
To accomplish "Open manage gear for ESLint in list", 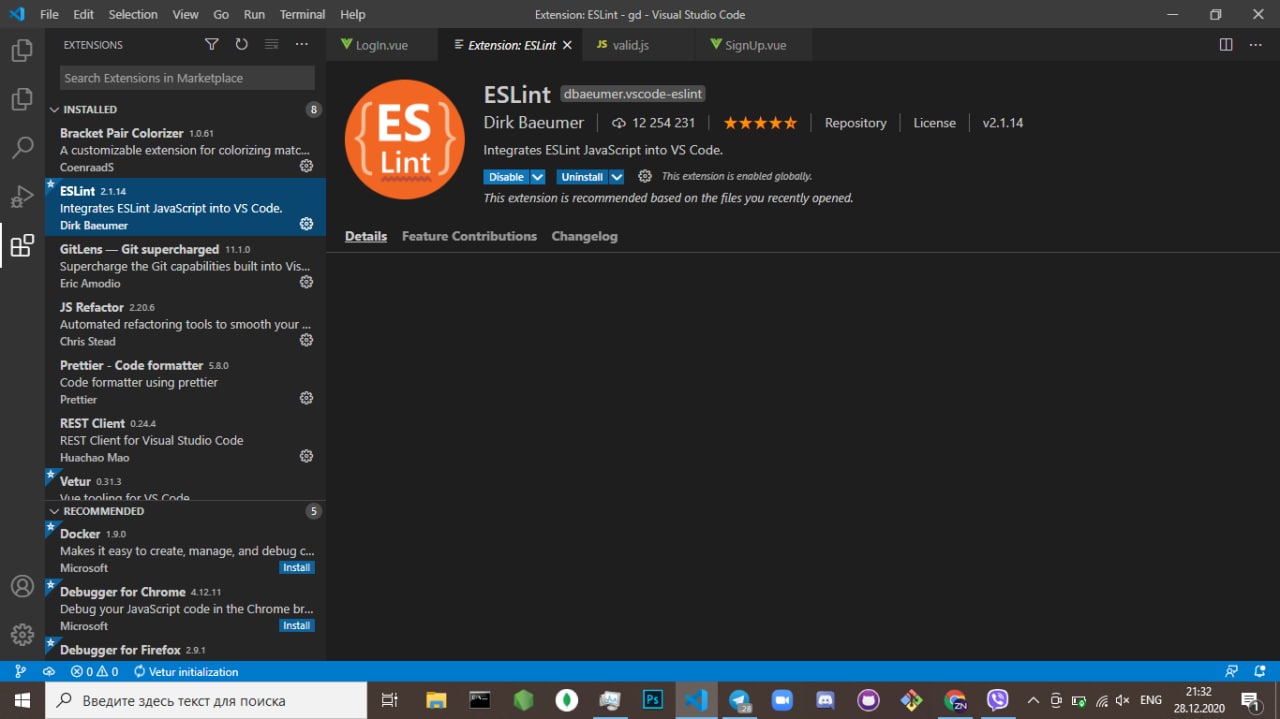I will (307, 224).
